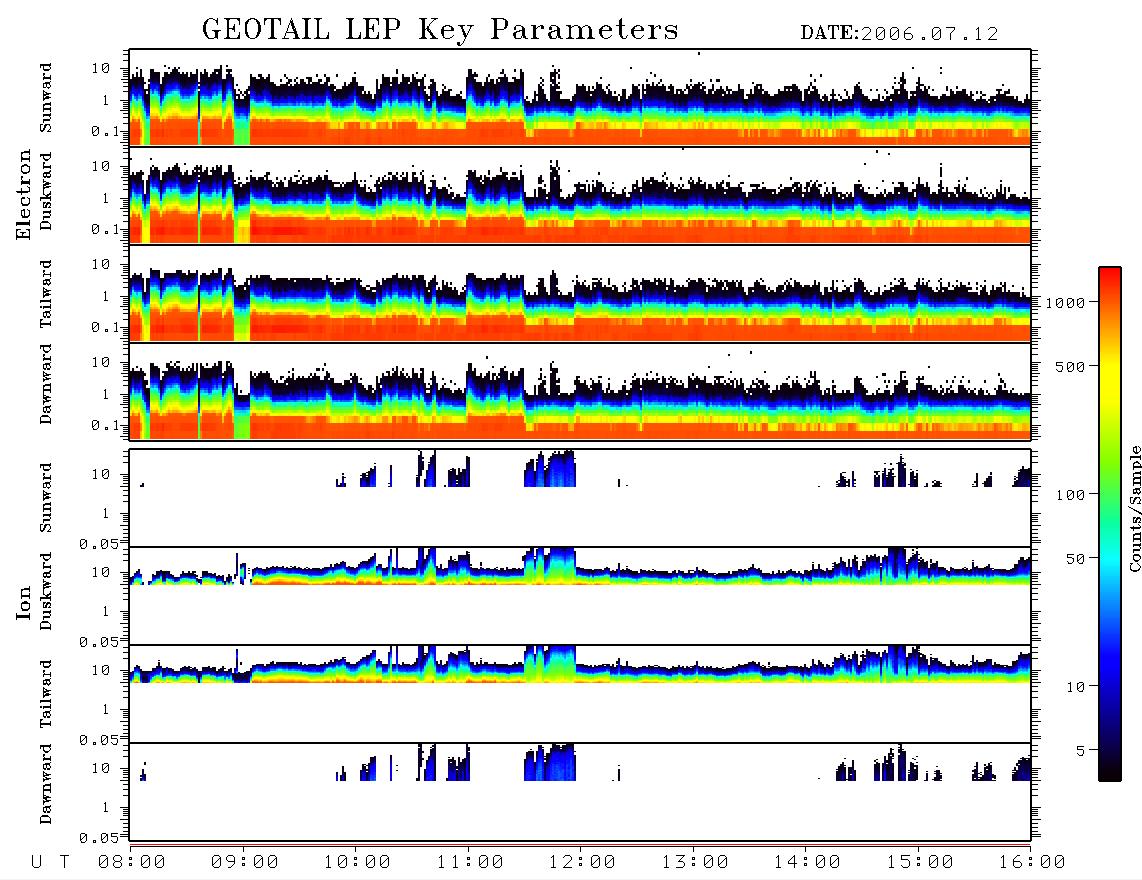Click '0.05' tick of Ion Dawnward panel

click(x=98, y=838)
